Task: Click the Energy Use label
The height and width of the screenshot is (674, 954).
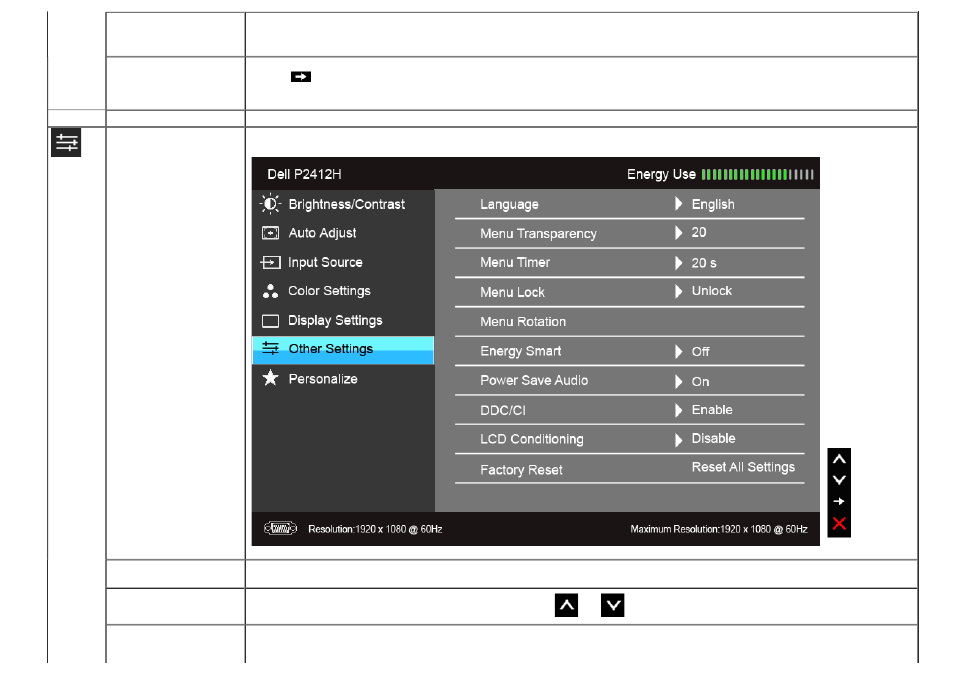Action: [661, 175]
